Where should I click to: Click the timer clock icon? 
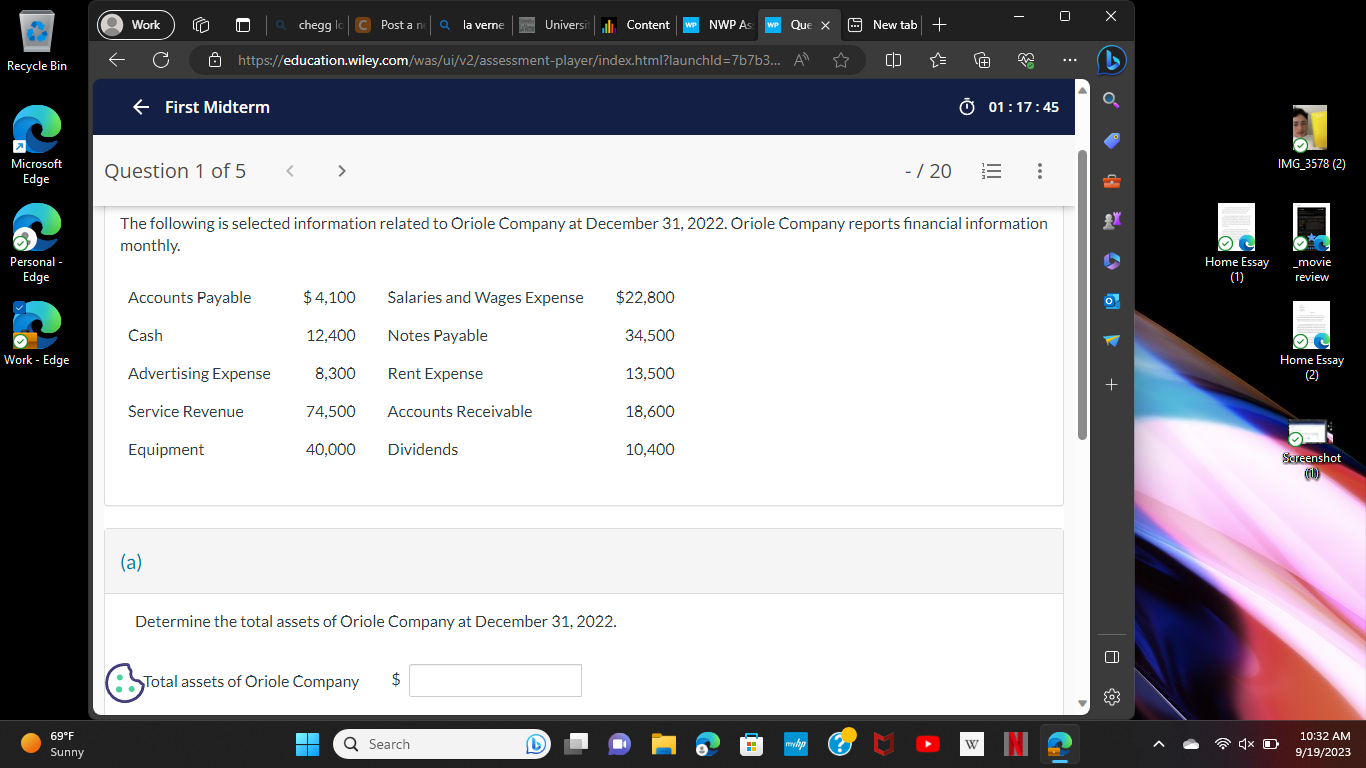tap(966, 107)
